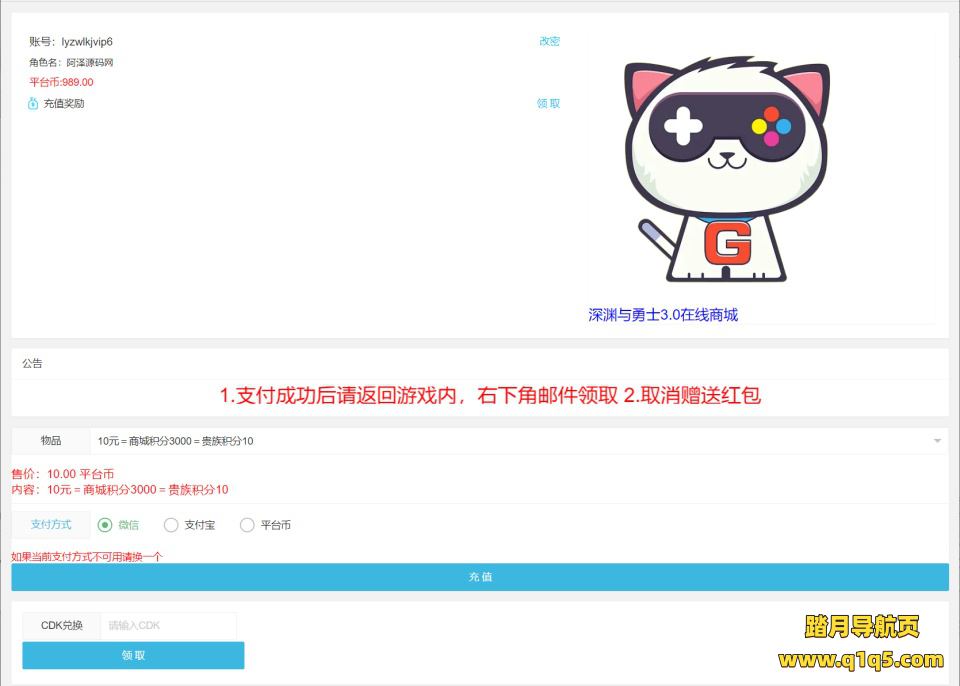Click 改密 to change the password
Image resolution: width=960 pixels, height=686 pixels.
click(x=549, y=41)
